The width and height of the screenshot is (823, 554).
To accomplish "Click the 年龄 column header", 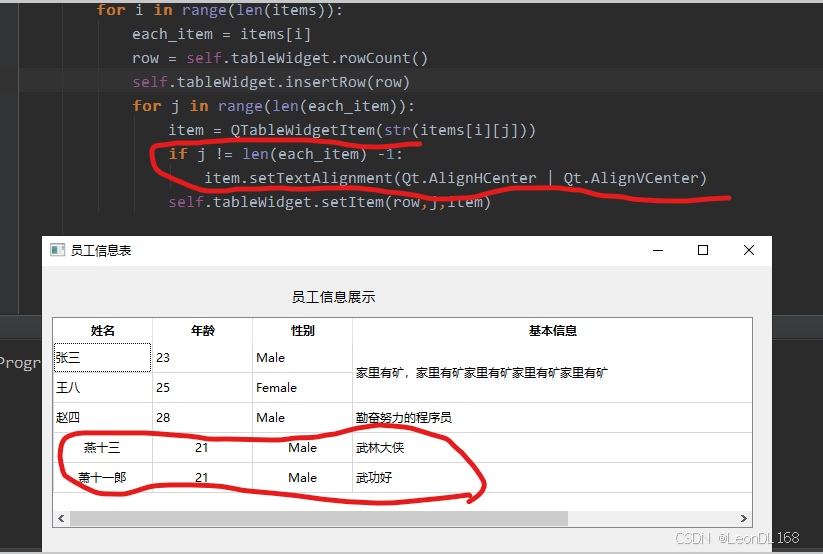I will [203, 330].
